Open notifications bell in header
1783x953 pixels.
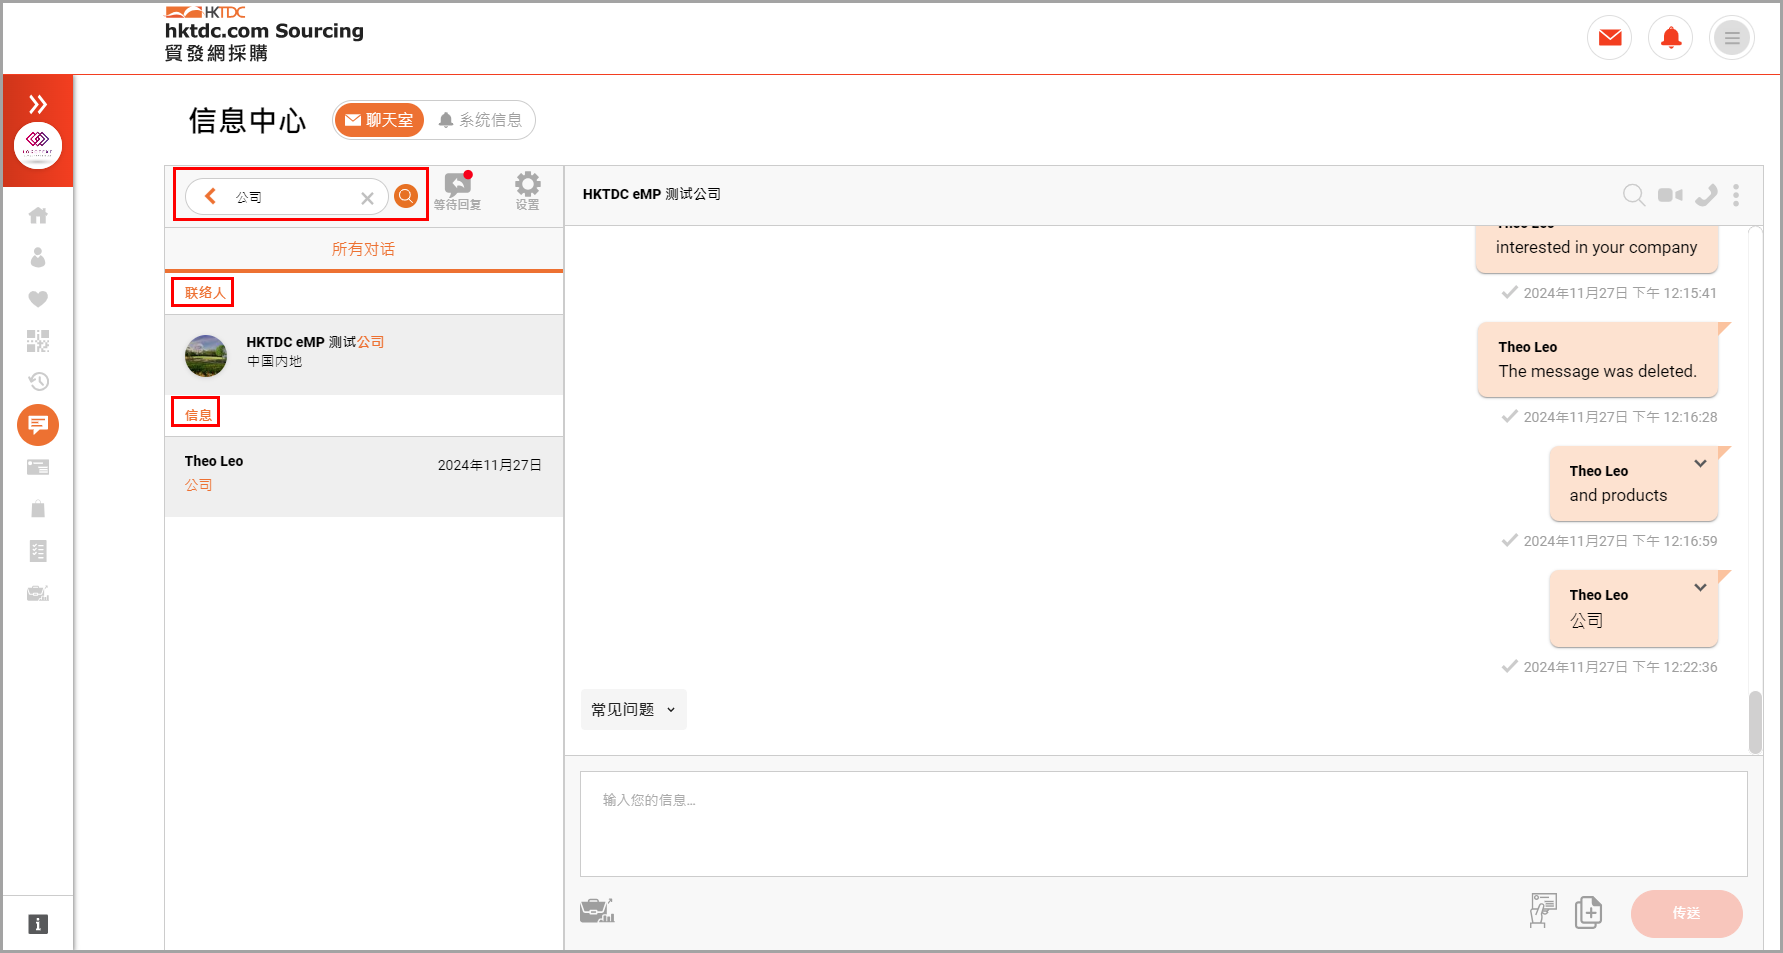click(x=1671, y=38)
